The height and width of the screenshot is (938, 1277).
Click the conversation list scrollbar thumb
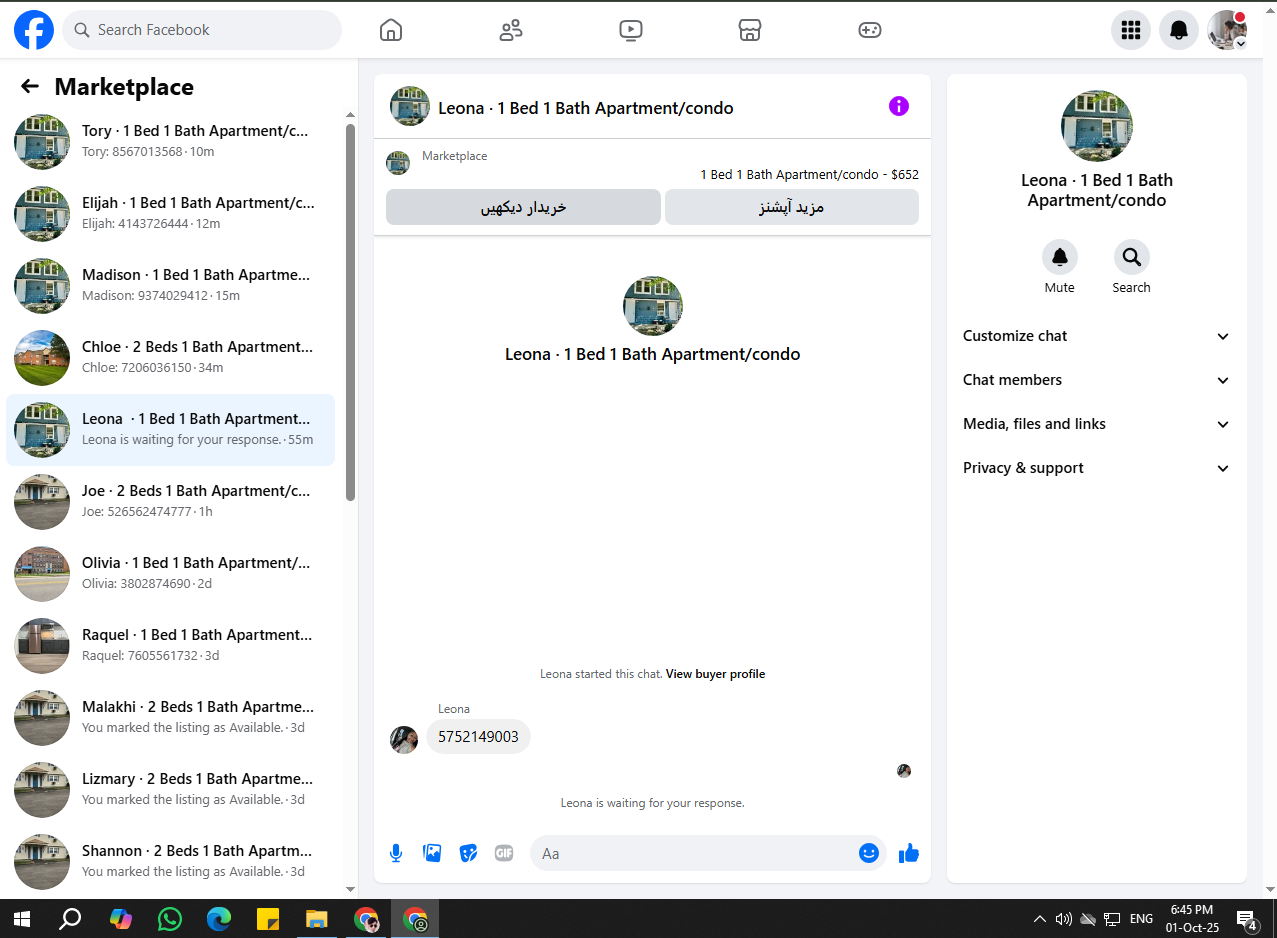(x=350, y=312)
